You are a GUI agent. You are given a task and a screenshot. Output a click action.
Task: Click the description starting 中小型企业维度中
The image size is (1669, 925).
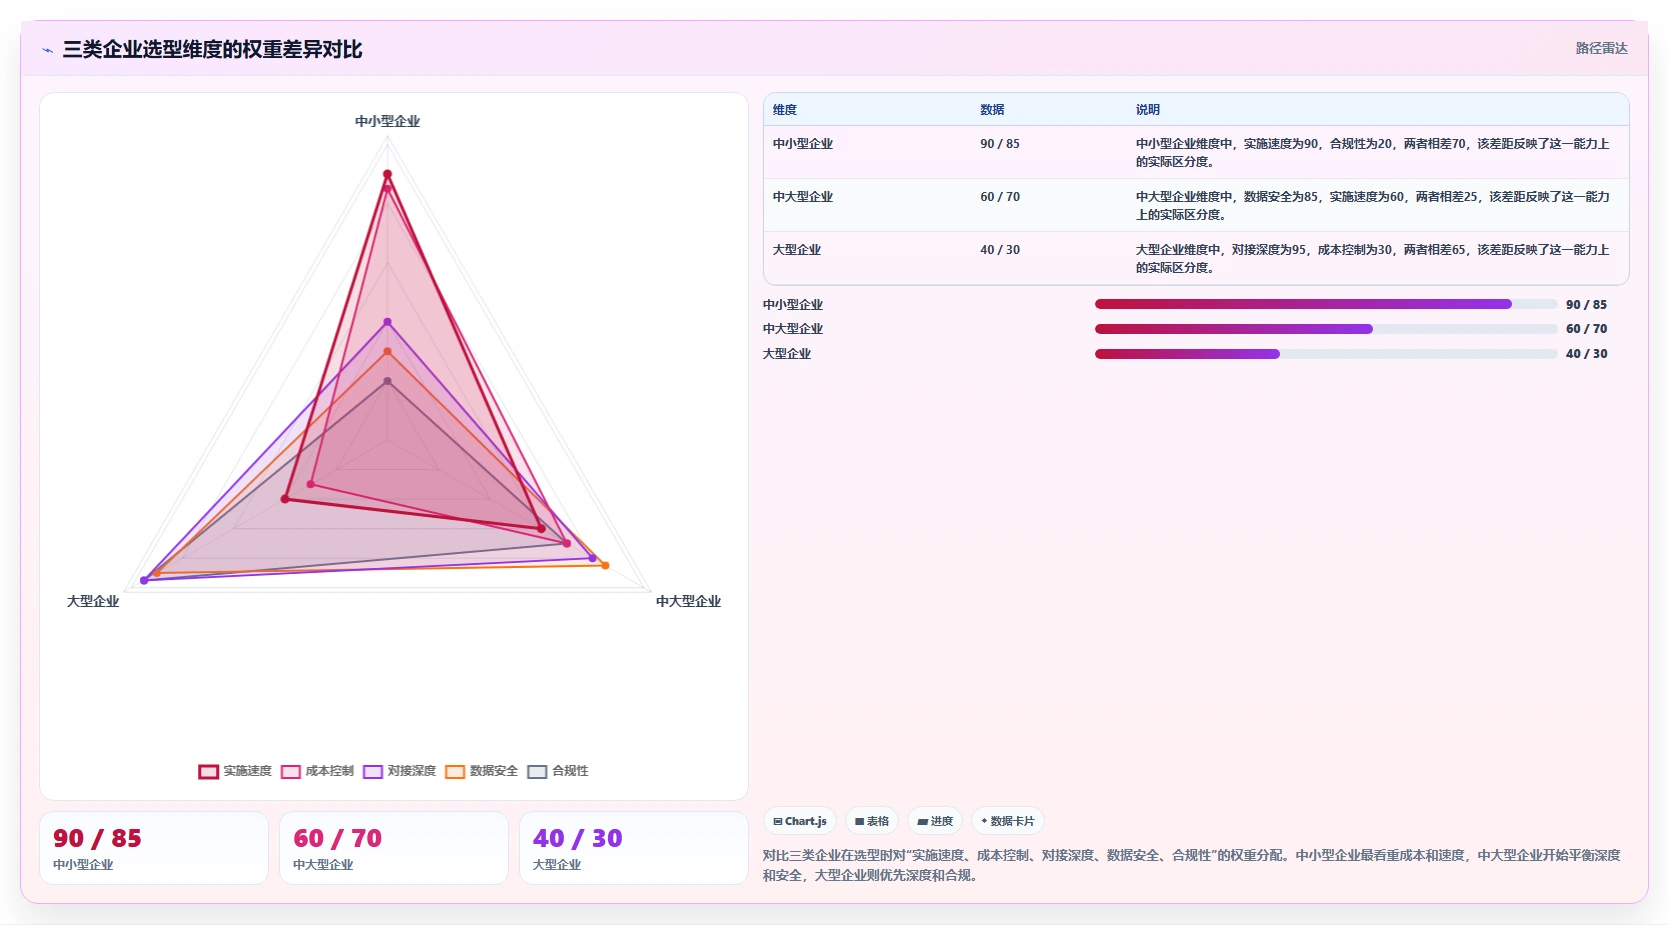tap(1373, 153)
